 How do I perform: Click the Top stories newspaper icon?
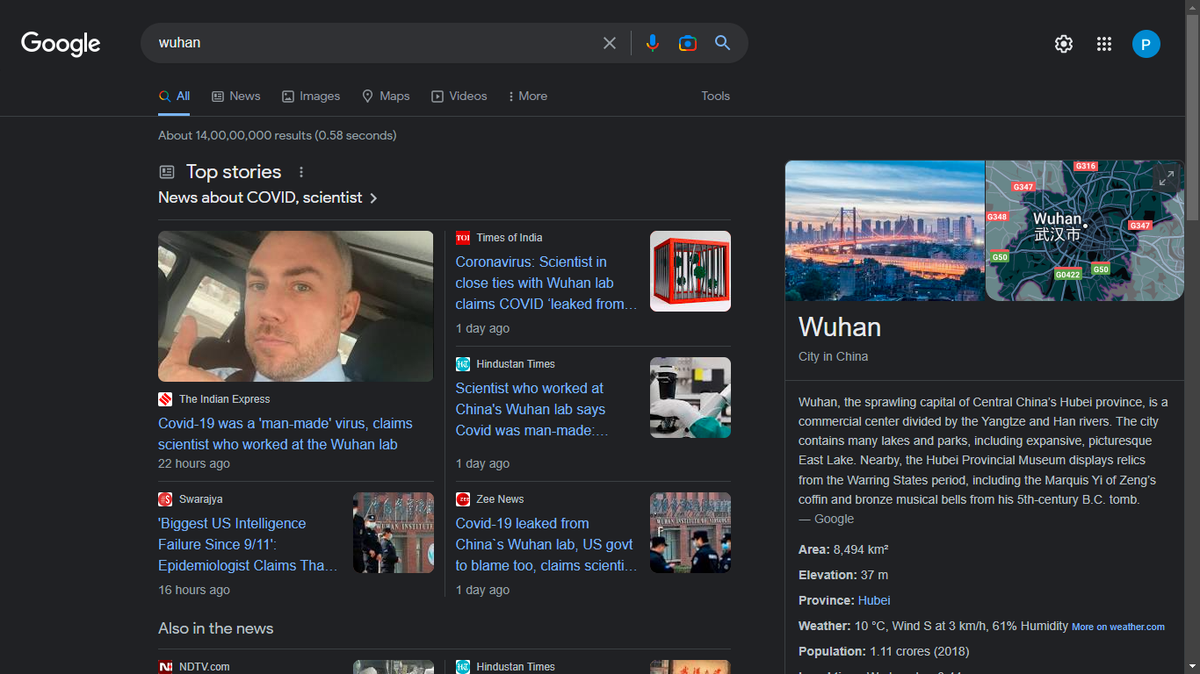[167, 172]
